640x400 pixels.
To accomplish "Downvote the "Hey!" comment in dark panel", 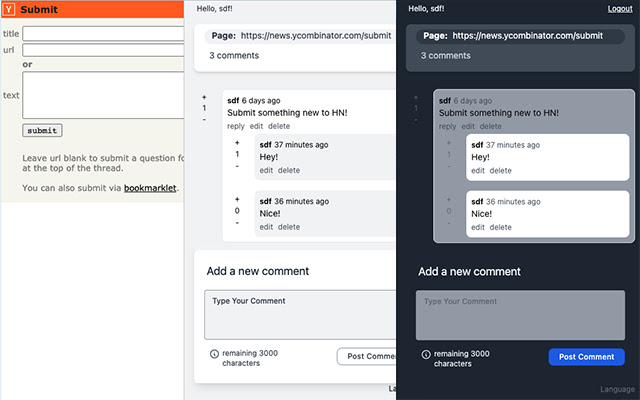I will click(x=449, y=167).
